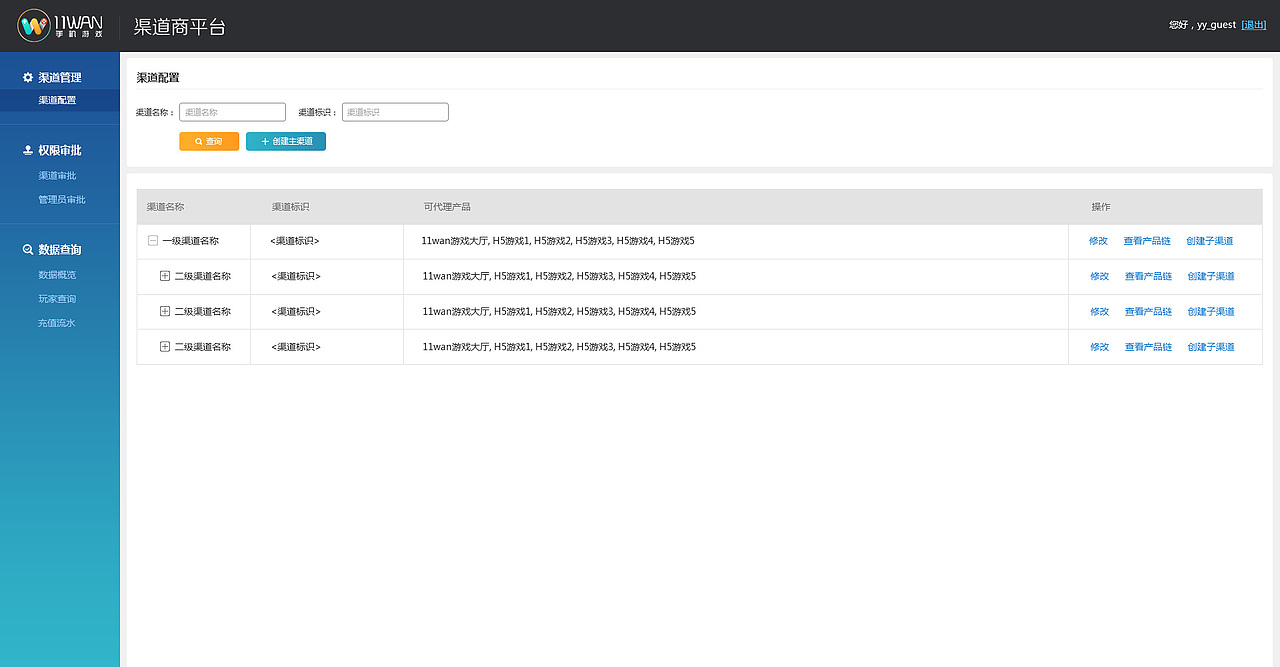Viewport: 1280px width, 667px height.
Task: Collapse the 一级渠道名称 tree row
Action: 152,241
